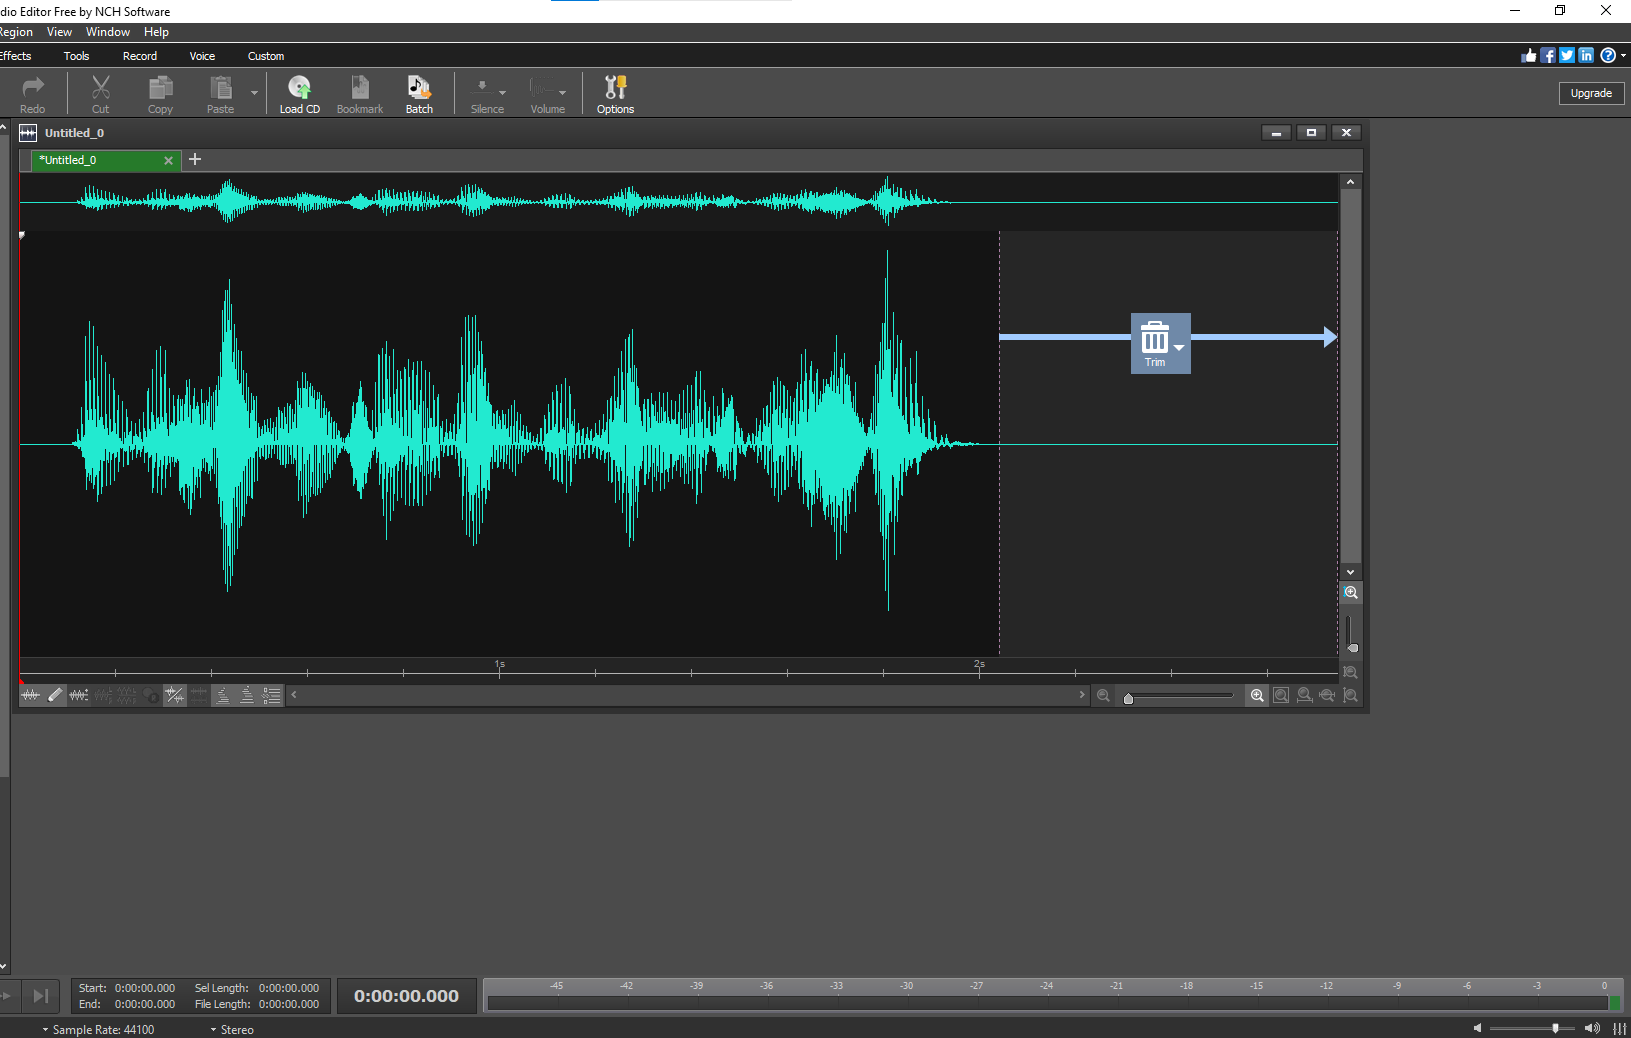1631x1038 pixels.
Task: Click the Copy toolbar icon
Action: [160, 94]
